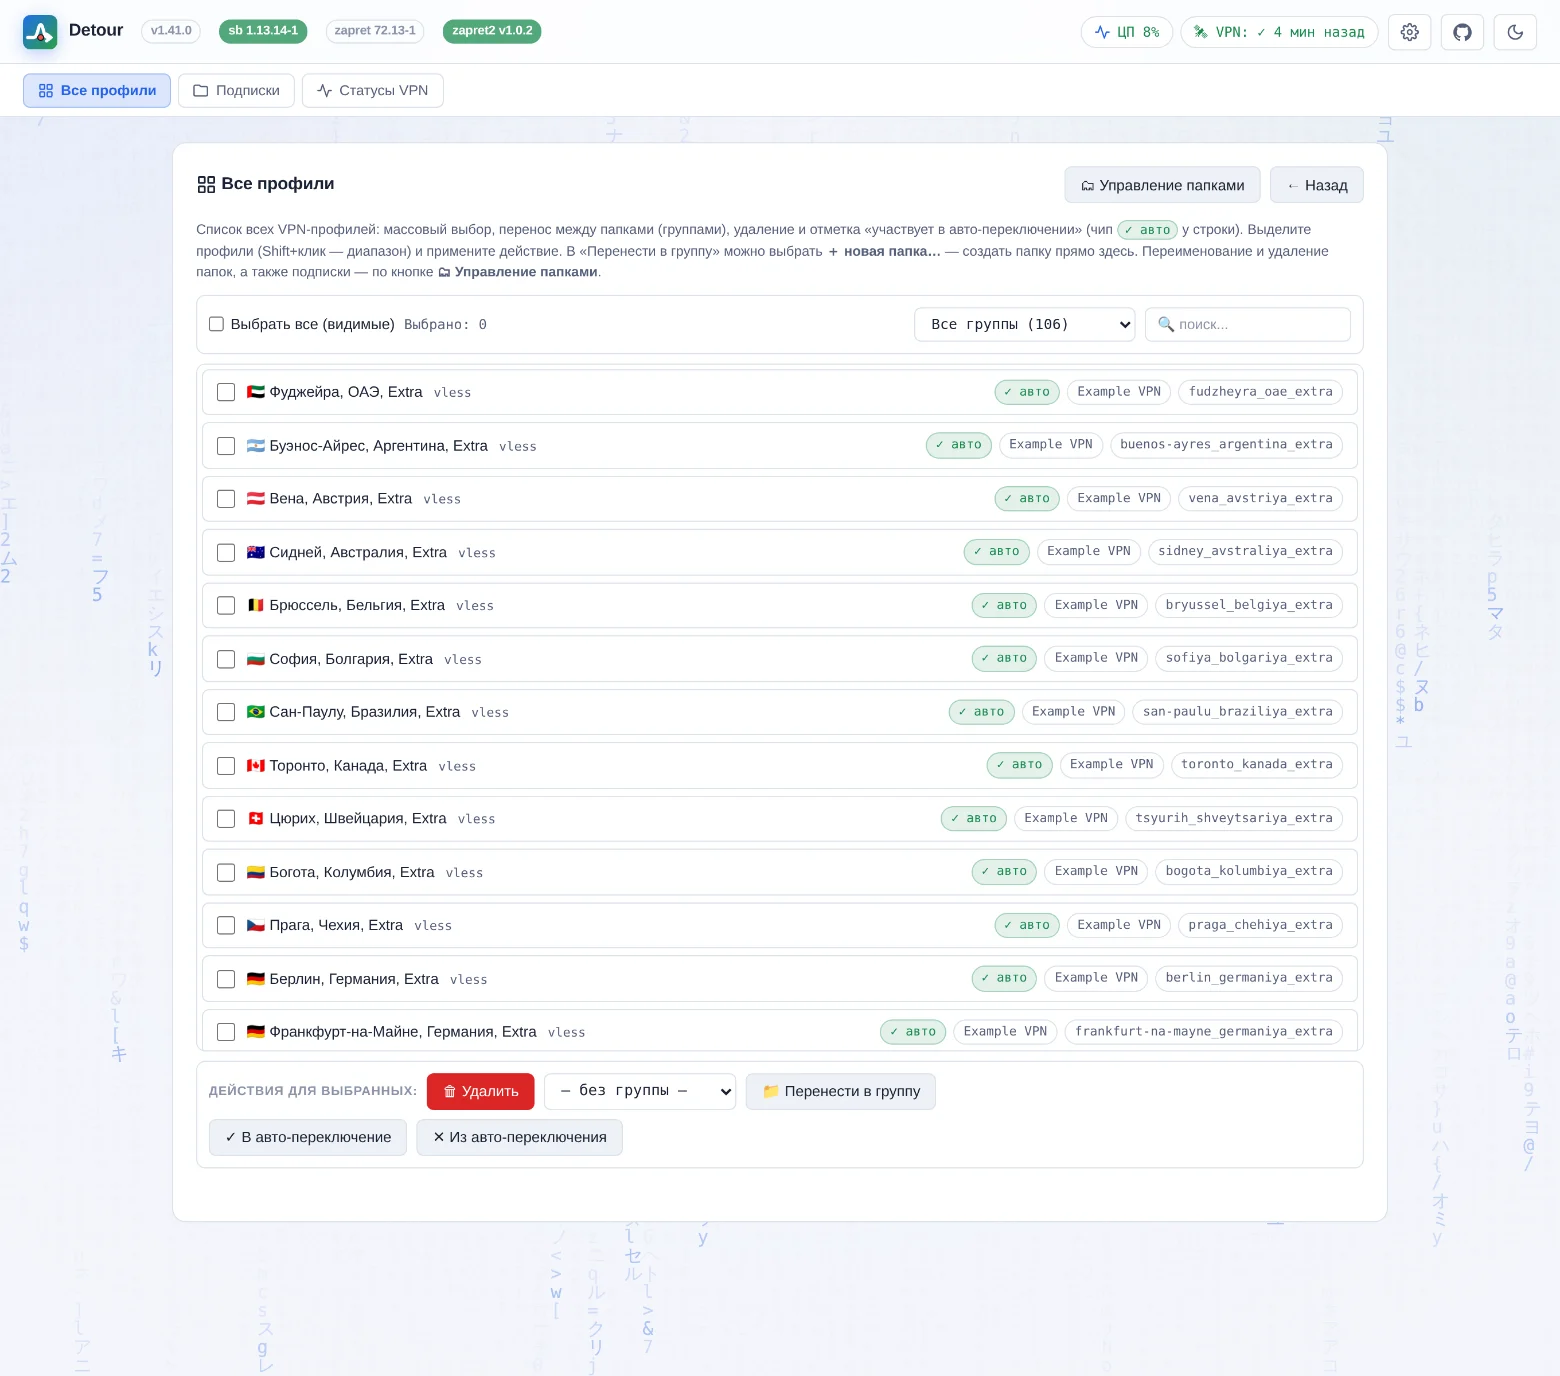Switch to the Все профили tab
Image resolution: width=1560 pixels, height=1376 pixels.
point(97,90)
